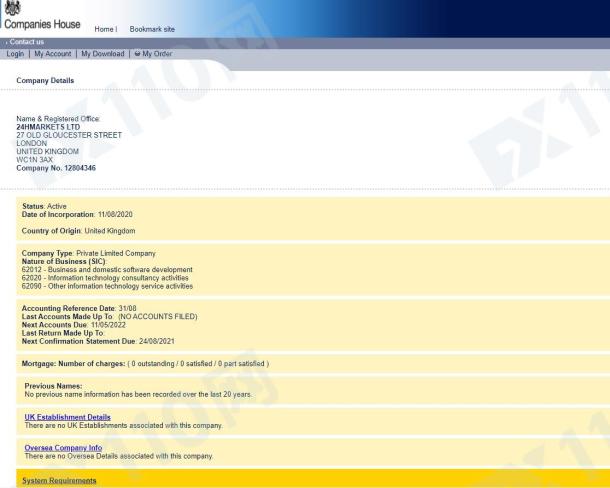The width and height of the screenshot is (610, 488).
Task: Go to the Login menu item
Action: coord(15,54)
